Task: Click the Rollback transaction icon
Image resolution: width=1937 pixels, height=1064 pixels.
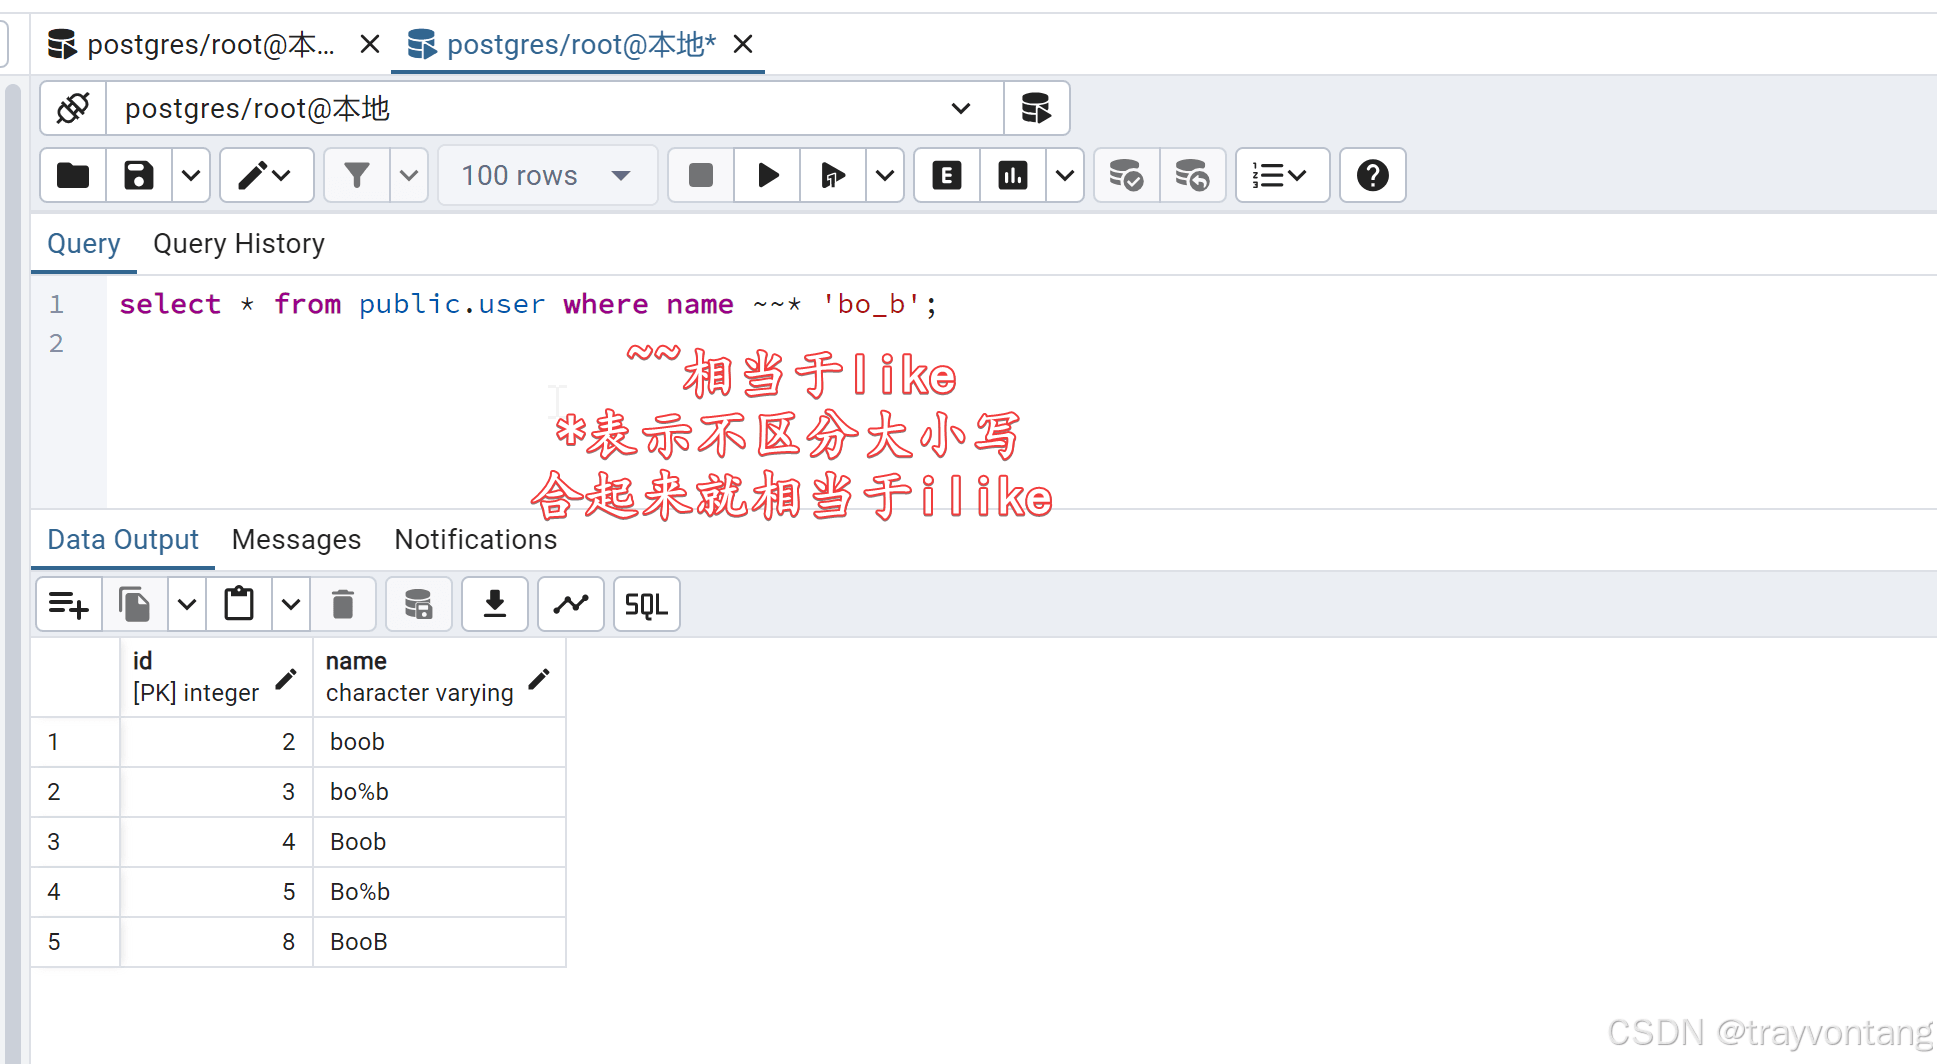Action: pos(1193,176)
